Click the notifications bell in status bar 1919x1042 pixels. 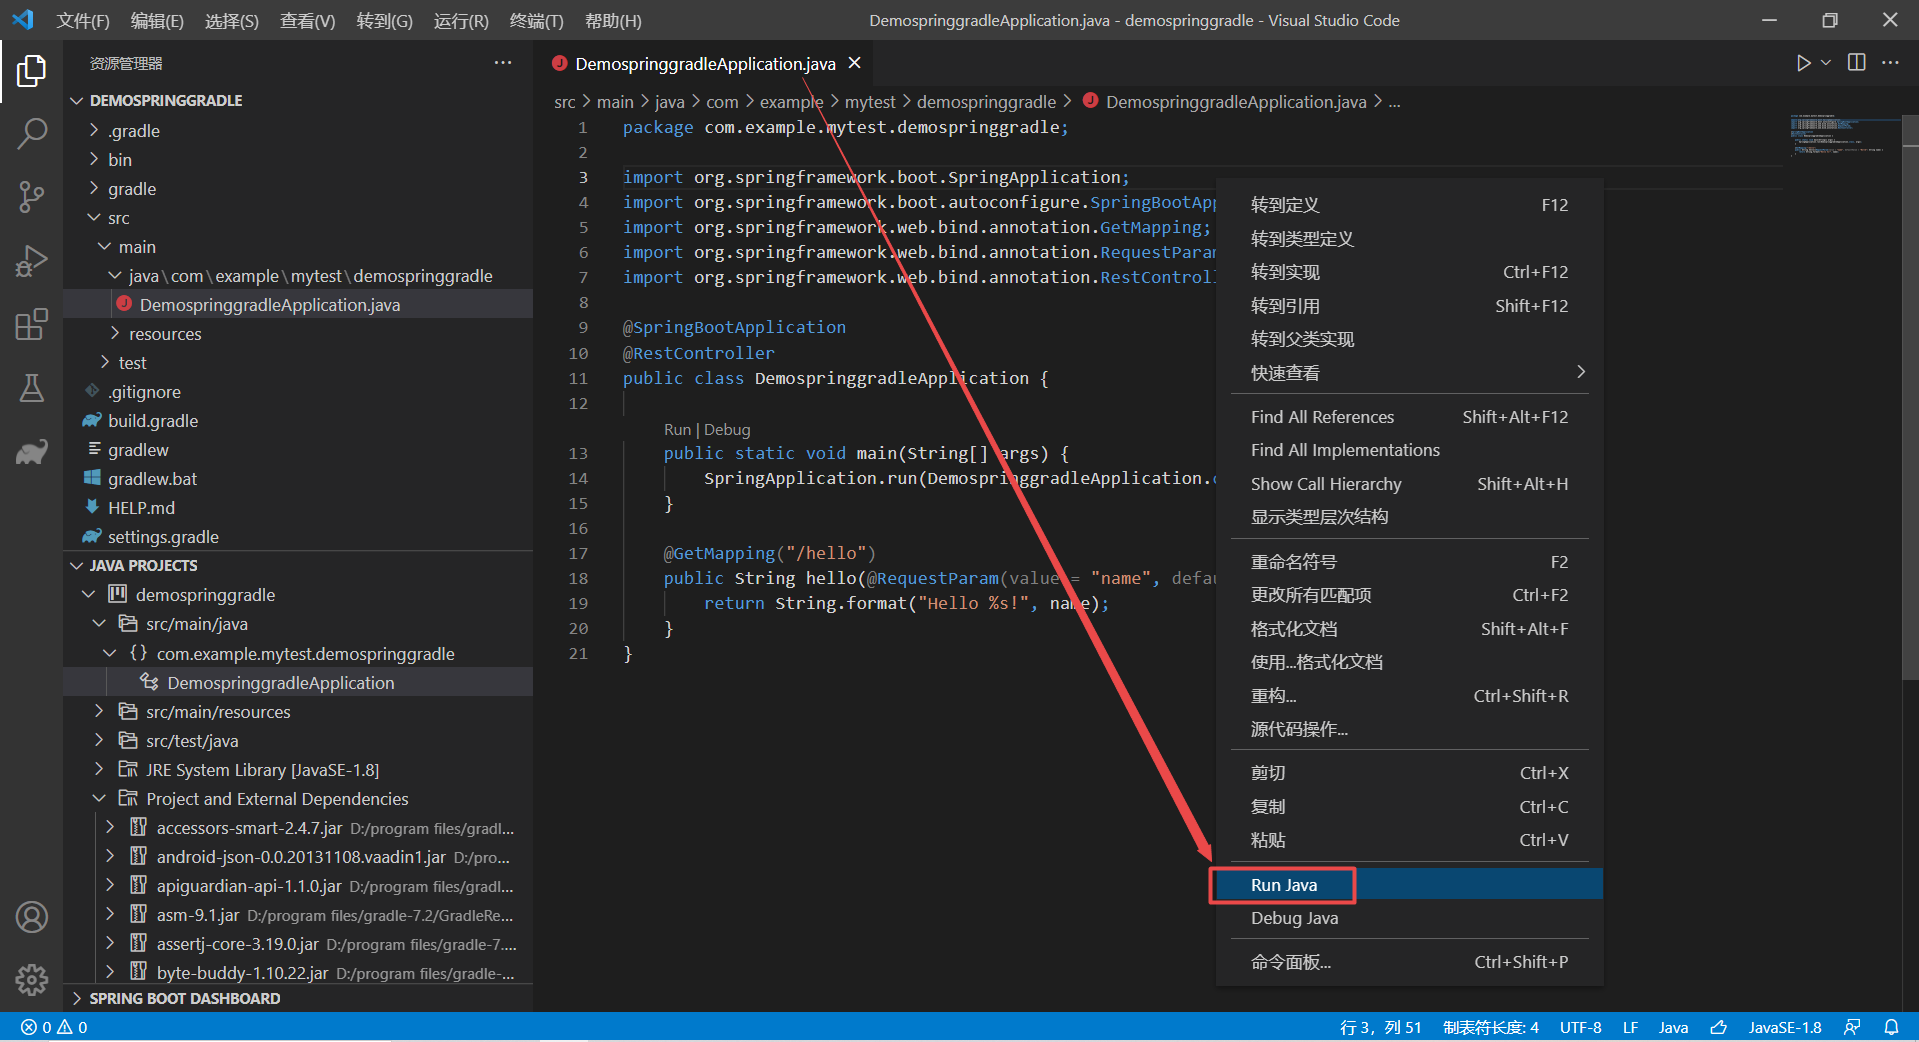click(x=1891, y=1027)
